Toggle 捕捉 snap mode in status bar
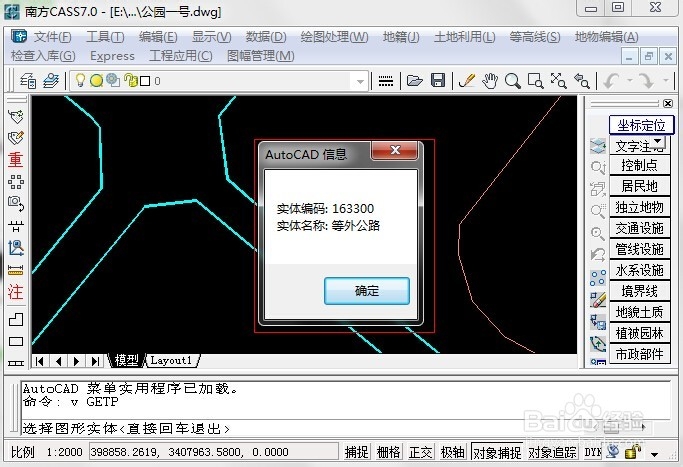 pos(356,452)
